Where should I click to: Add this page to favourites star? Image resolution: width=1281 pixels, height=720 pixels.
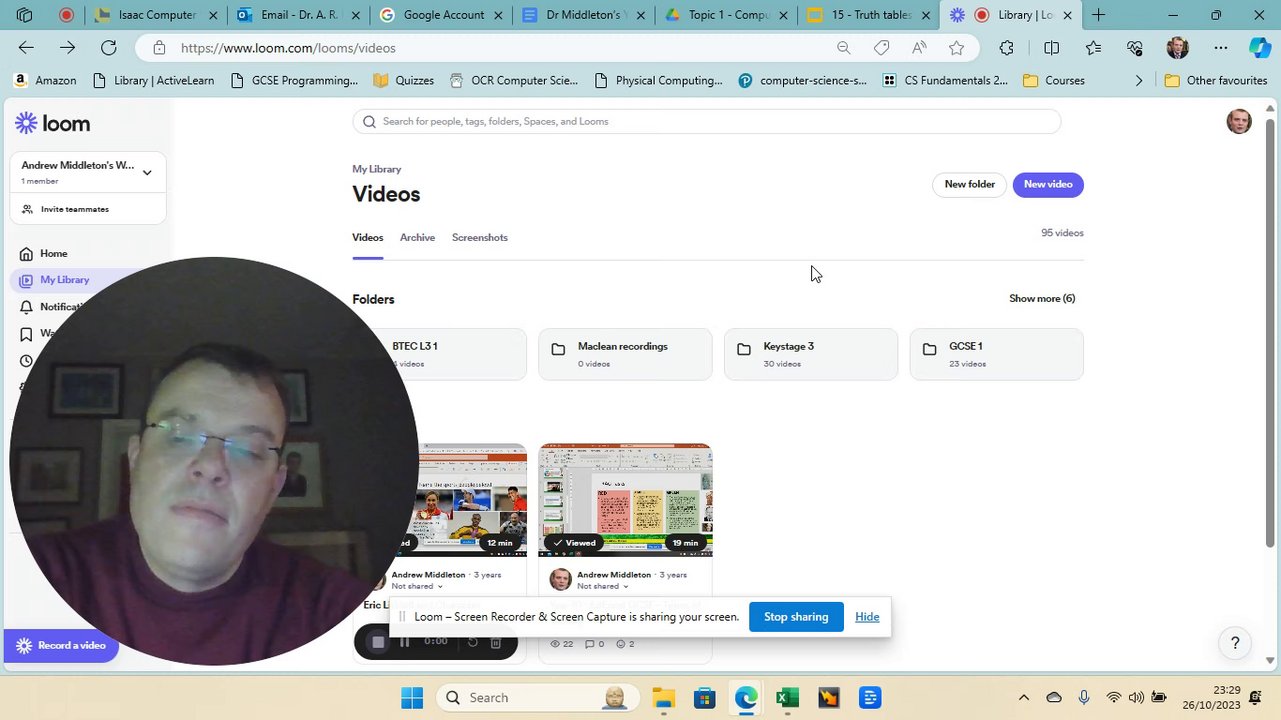[x=956, y=48]
